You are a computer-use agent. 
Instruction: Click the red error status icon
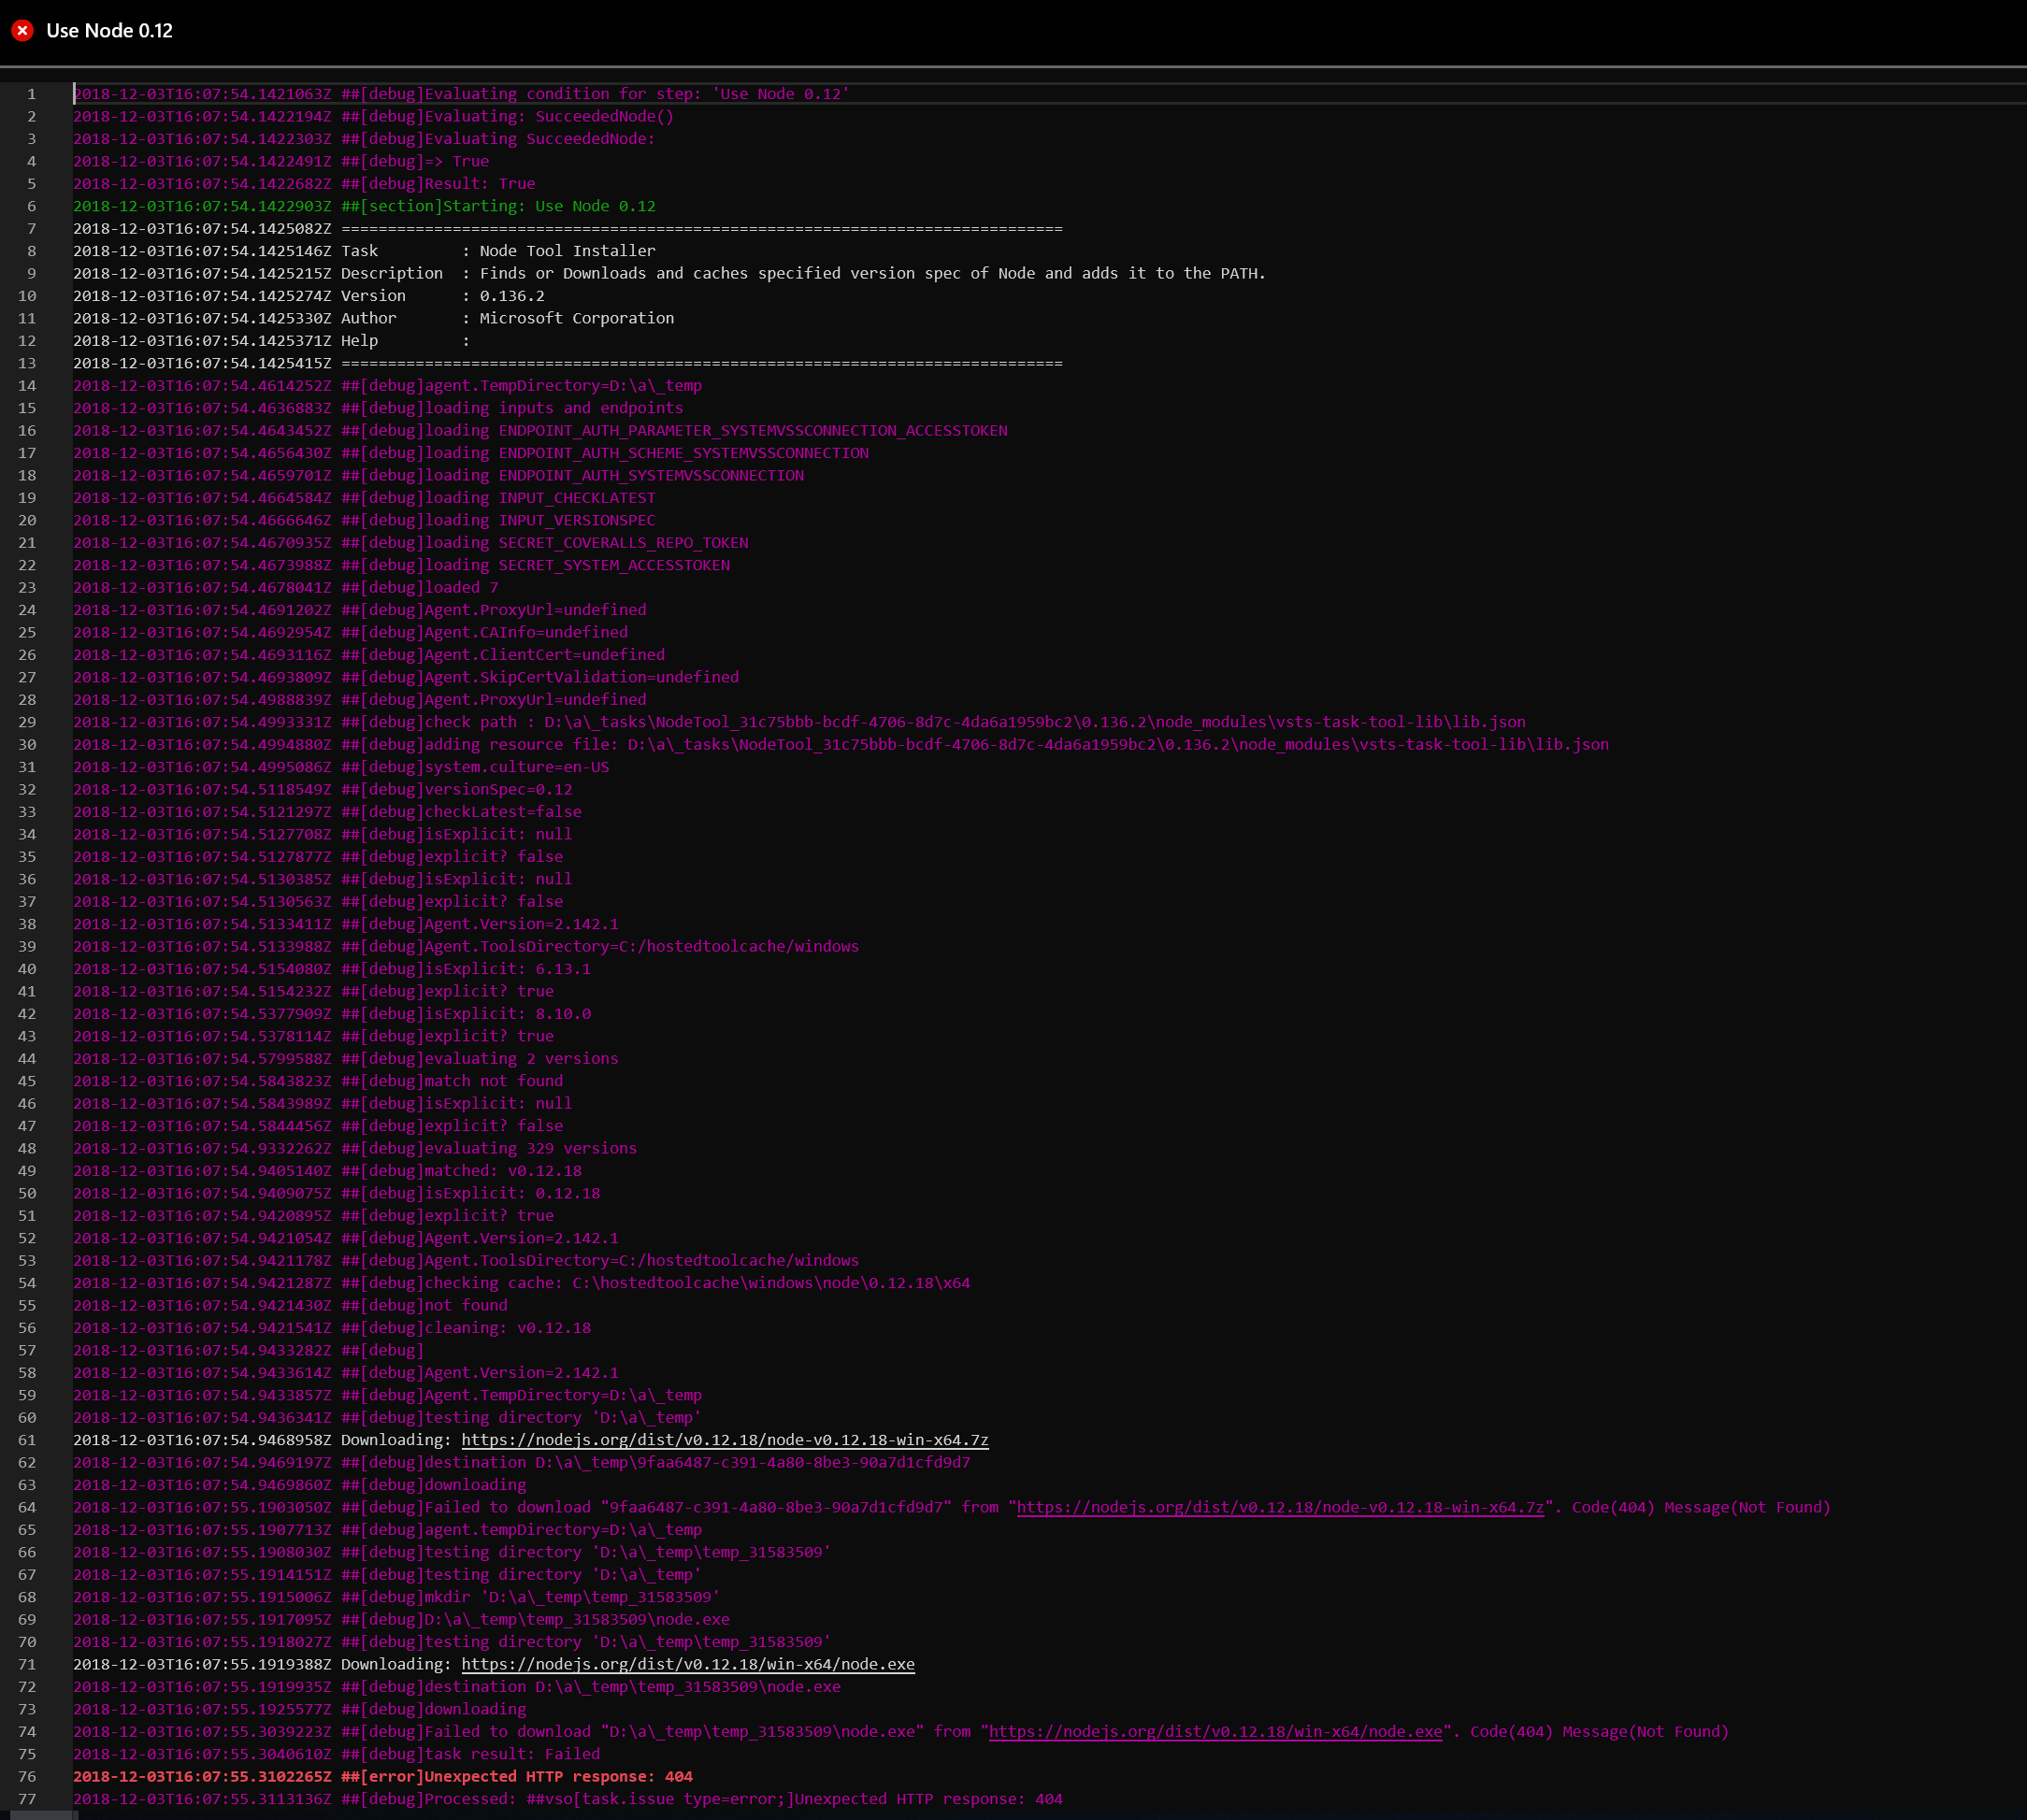click(x=24, y=31)
